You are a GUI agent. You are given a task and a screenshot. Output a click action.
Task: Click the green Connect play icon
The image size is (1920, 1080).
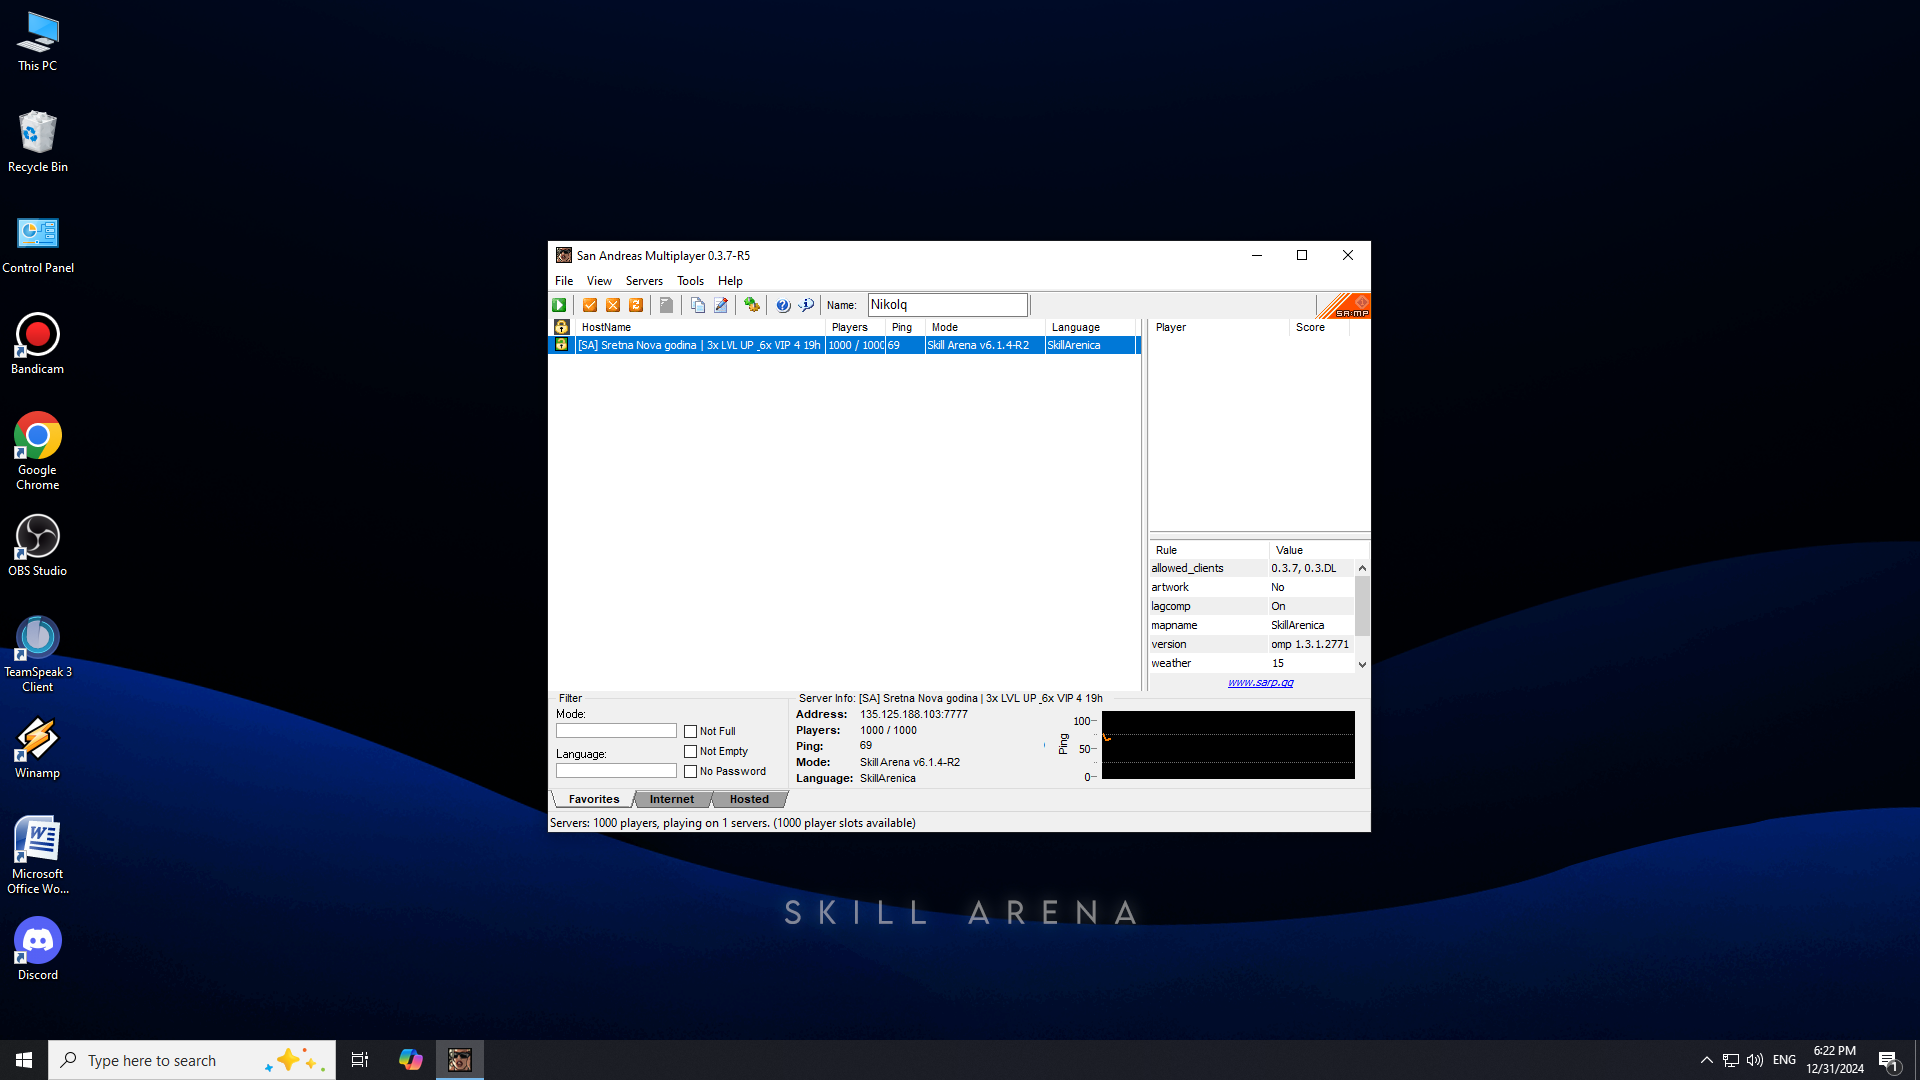559,305
